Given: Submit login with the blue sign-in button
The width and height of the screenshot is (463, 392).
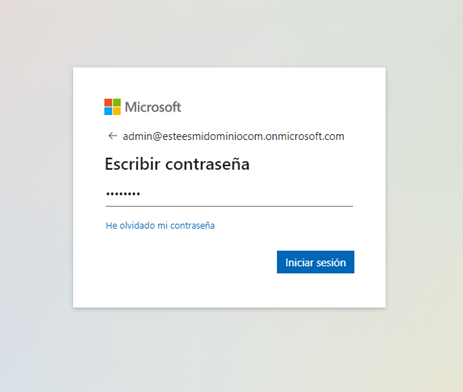Looking at the screenshot, I should [315, 262].
